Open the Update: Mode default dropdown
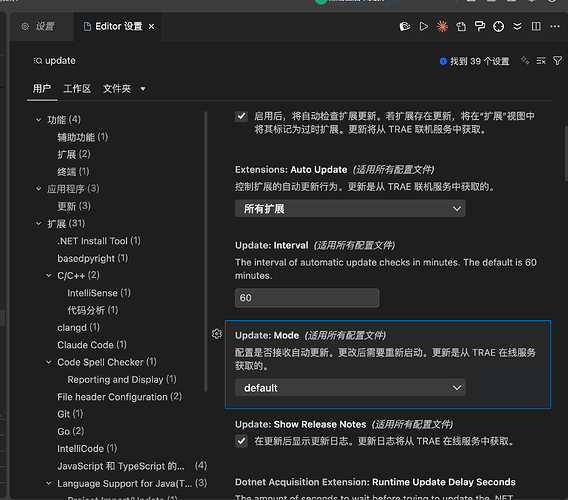 click(350, 388)
